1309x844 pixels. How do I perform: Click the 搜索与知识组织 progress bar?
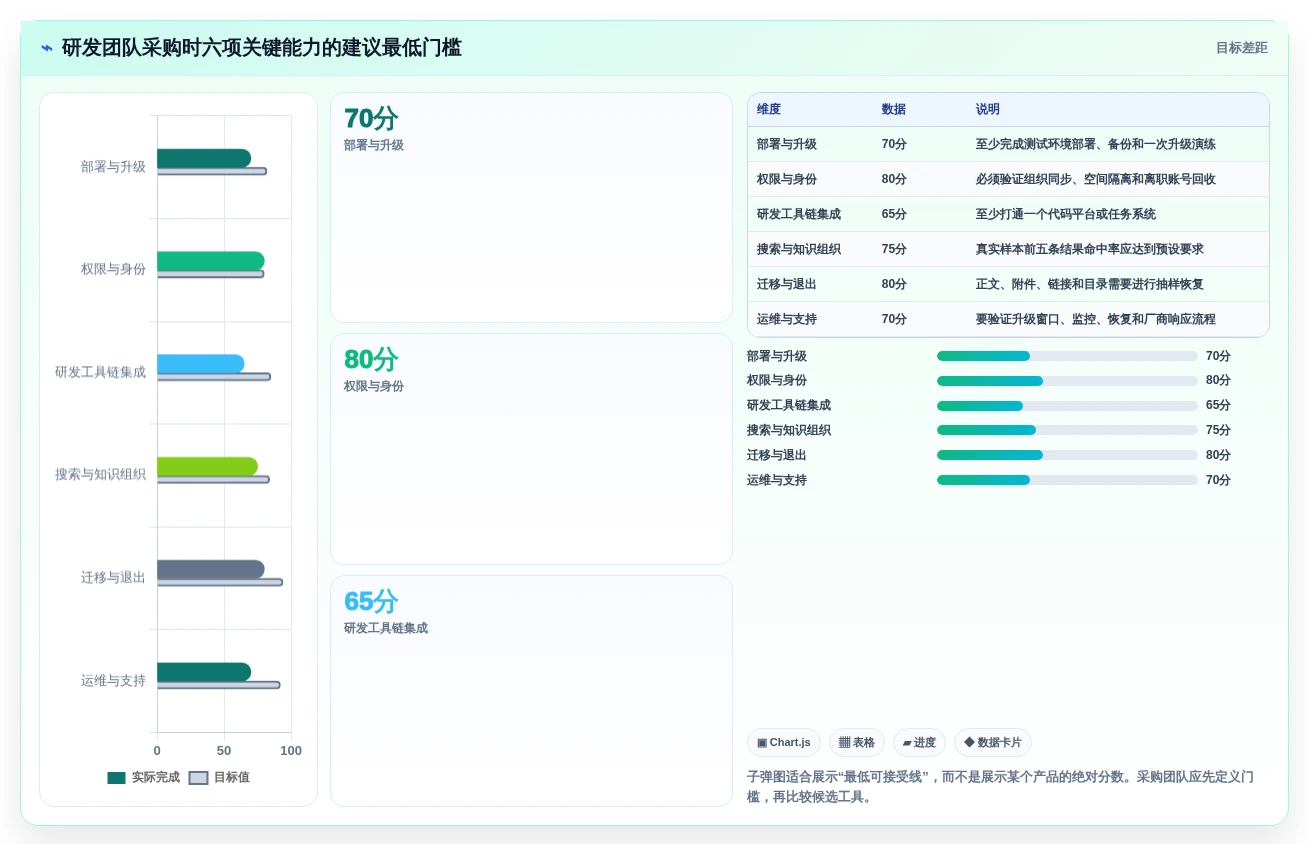tap(1067, 430)
